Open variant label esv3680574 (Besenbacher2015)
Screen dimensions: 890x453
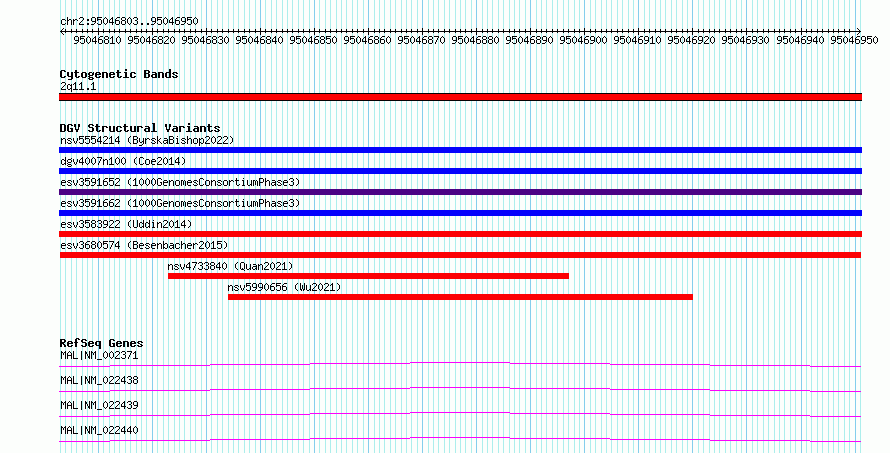(x=144, y=245)
